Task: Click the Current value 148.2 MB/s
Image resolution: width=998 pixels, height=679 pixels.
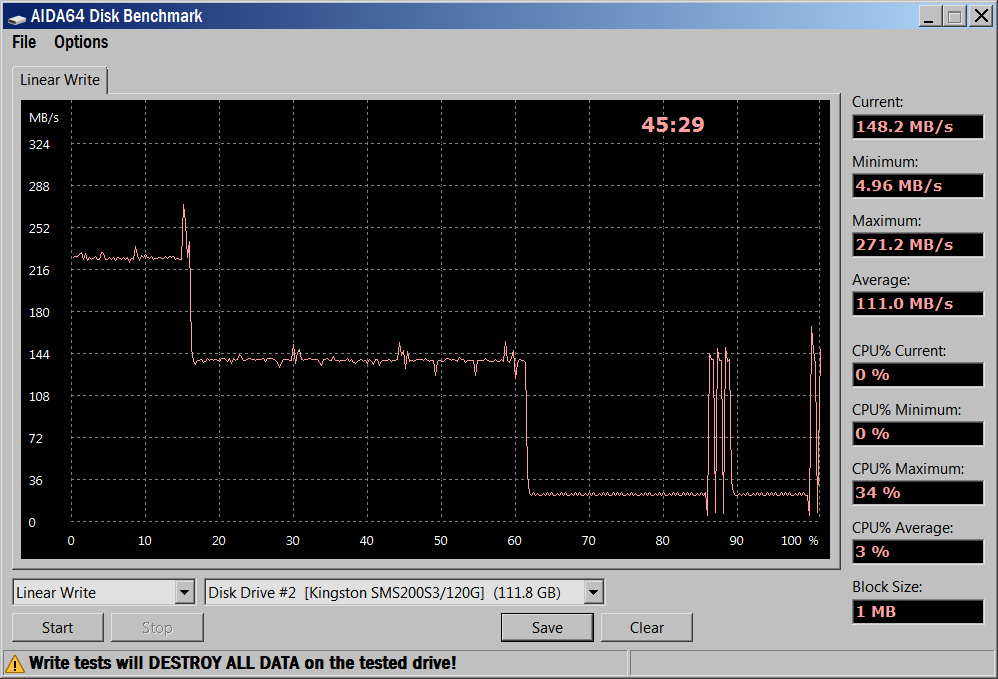Action: [918, 127]
